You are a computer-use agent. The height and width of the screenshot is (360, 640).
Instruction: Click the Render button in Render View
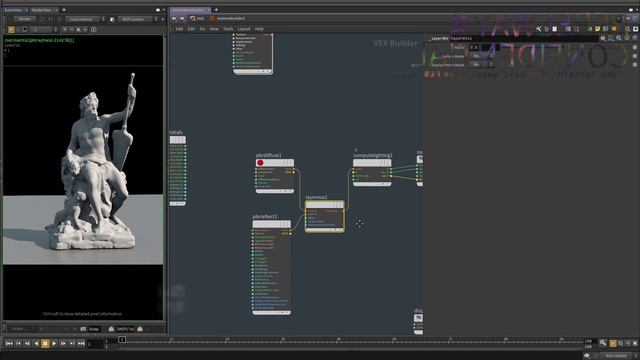tap(24, 19)
